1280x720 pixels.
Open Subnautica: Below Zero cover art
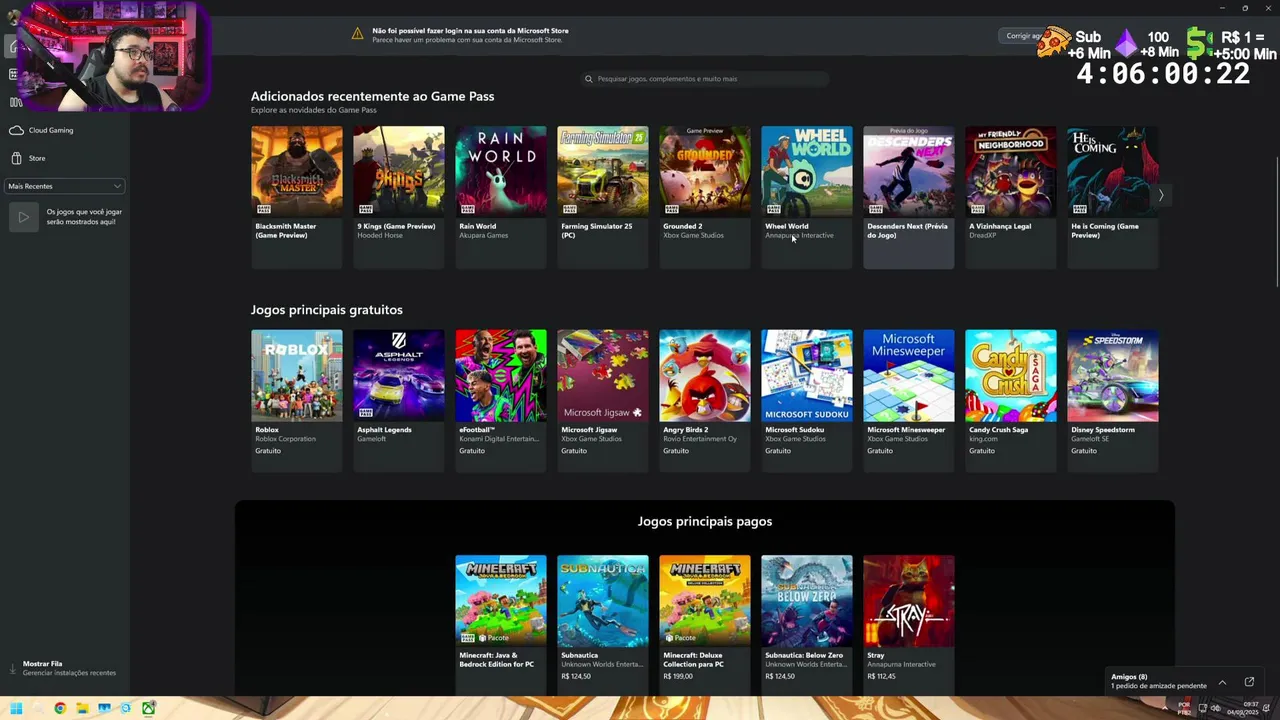tap(806, 601)
